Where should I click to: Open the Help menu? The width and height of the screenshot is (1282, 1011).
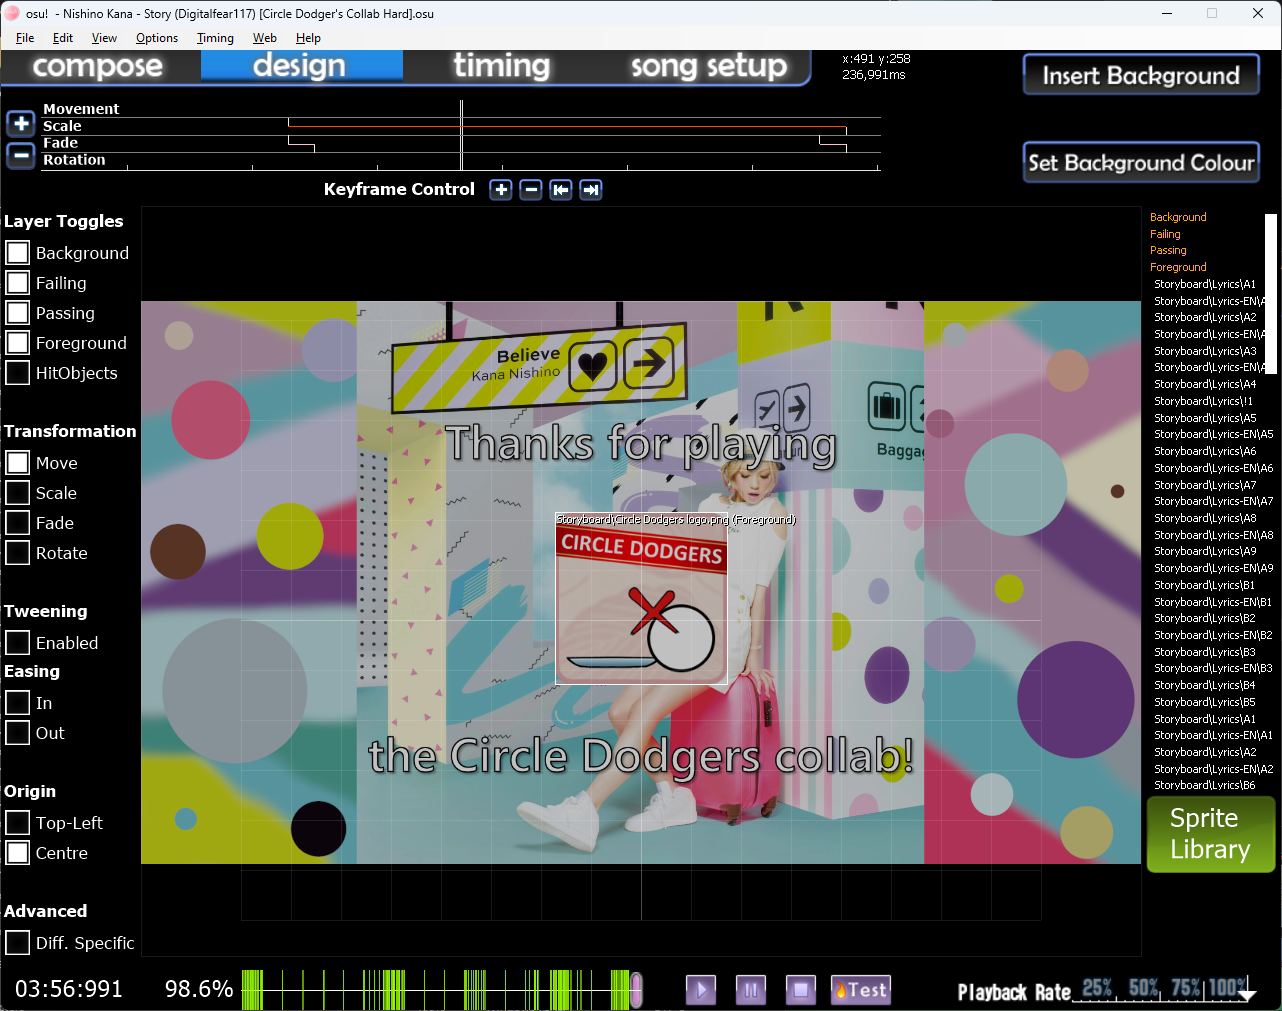point(308,38)
